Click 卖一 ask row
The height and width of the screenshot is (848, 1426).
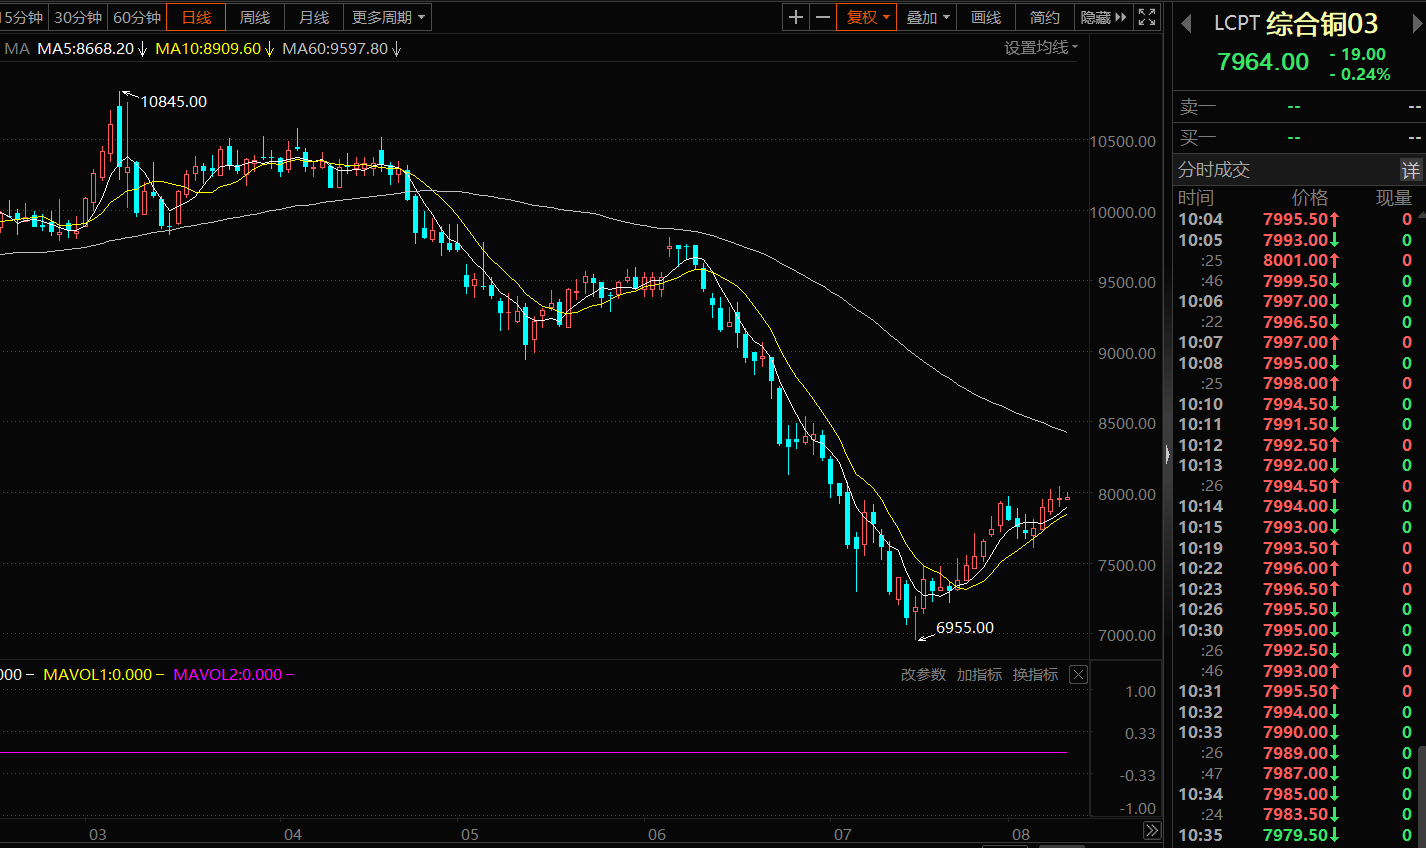(1299, 107)
